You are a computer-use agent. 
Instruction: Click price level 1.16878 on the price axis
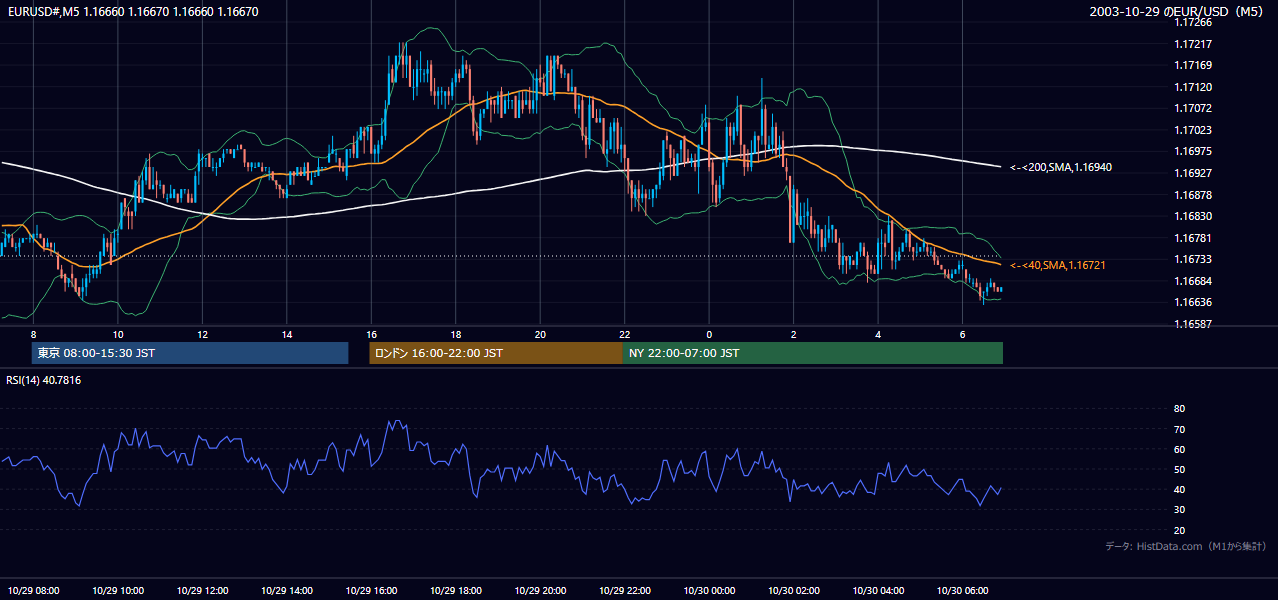[x=1193, y=195]
